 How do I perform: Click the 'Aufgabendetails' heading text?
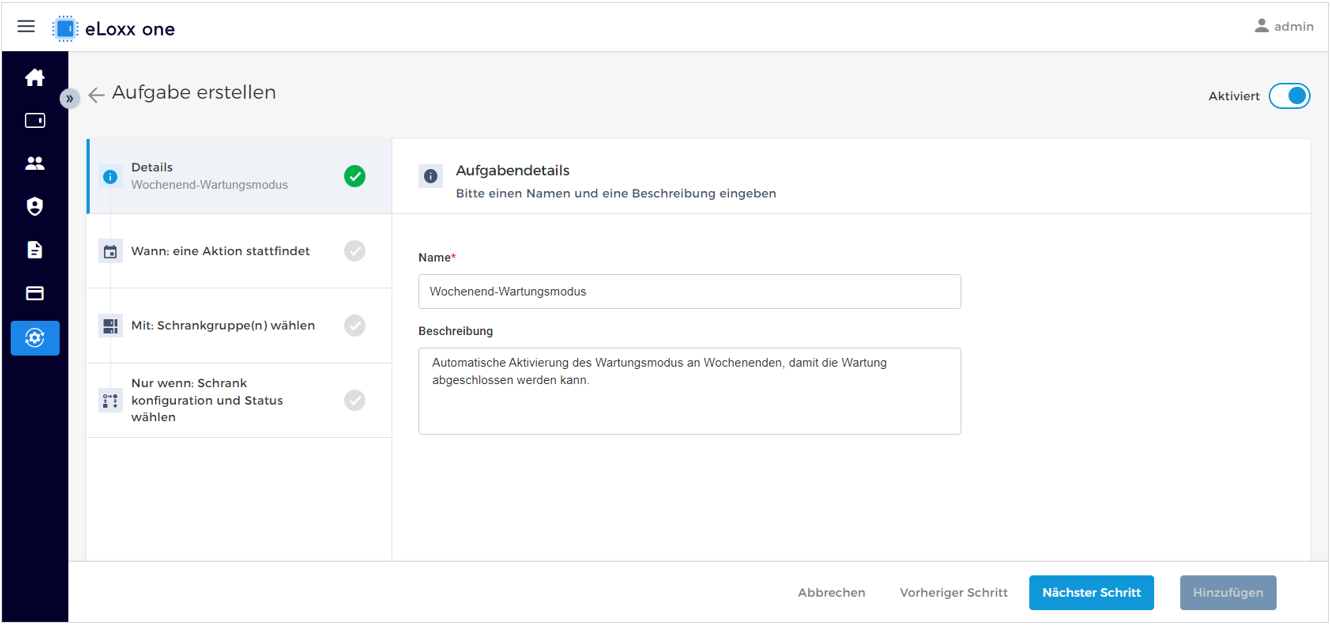513,171
